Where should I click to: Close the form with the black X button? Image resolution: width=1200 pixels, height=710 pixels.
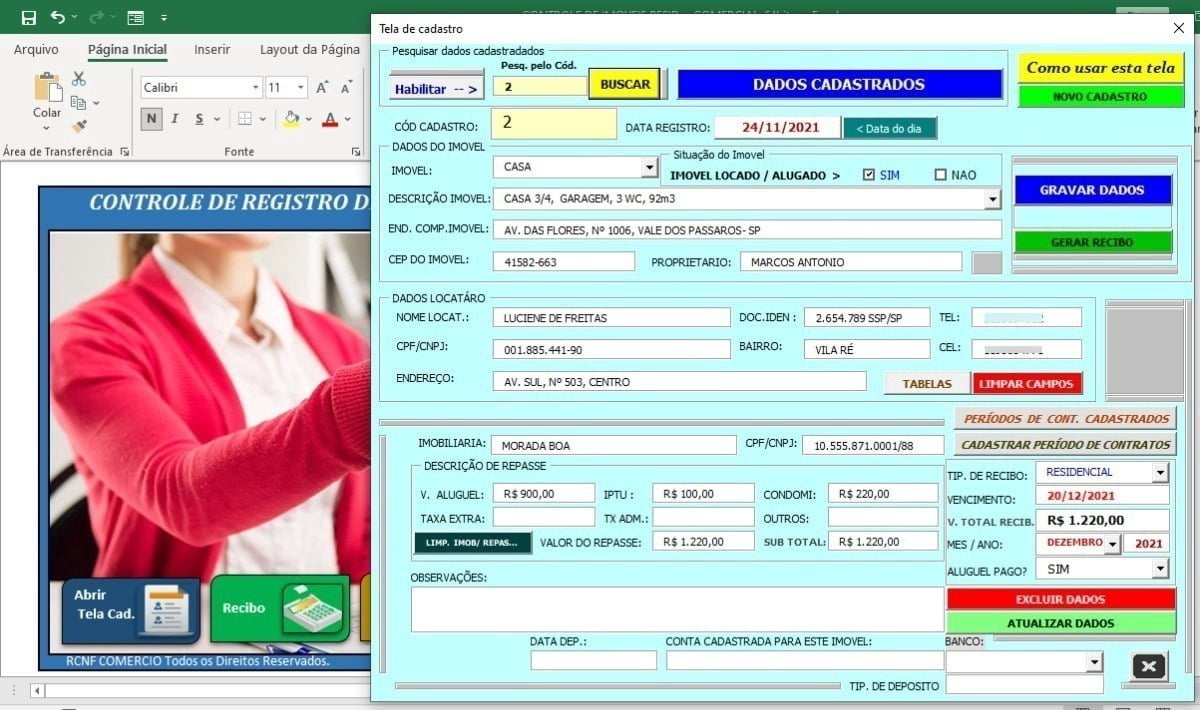click(1148, 667)
